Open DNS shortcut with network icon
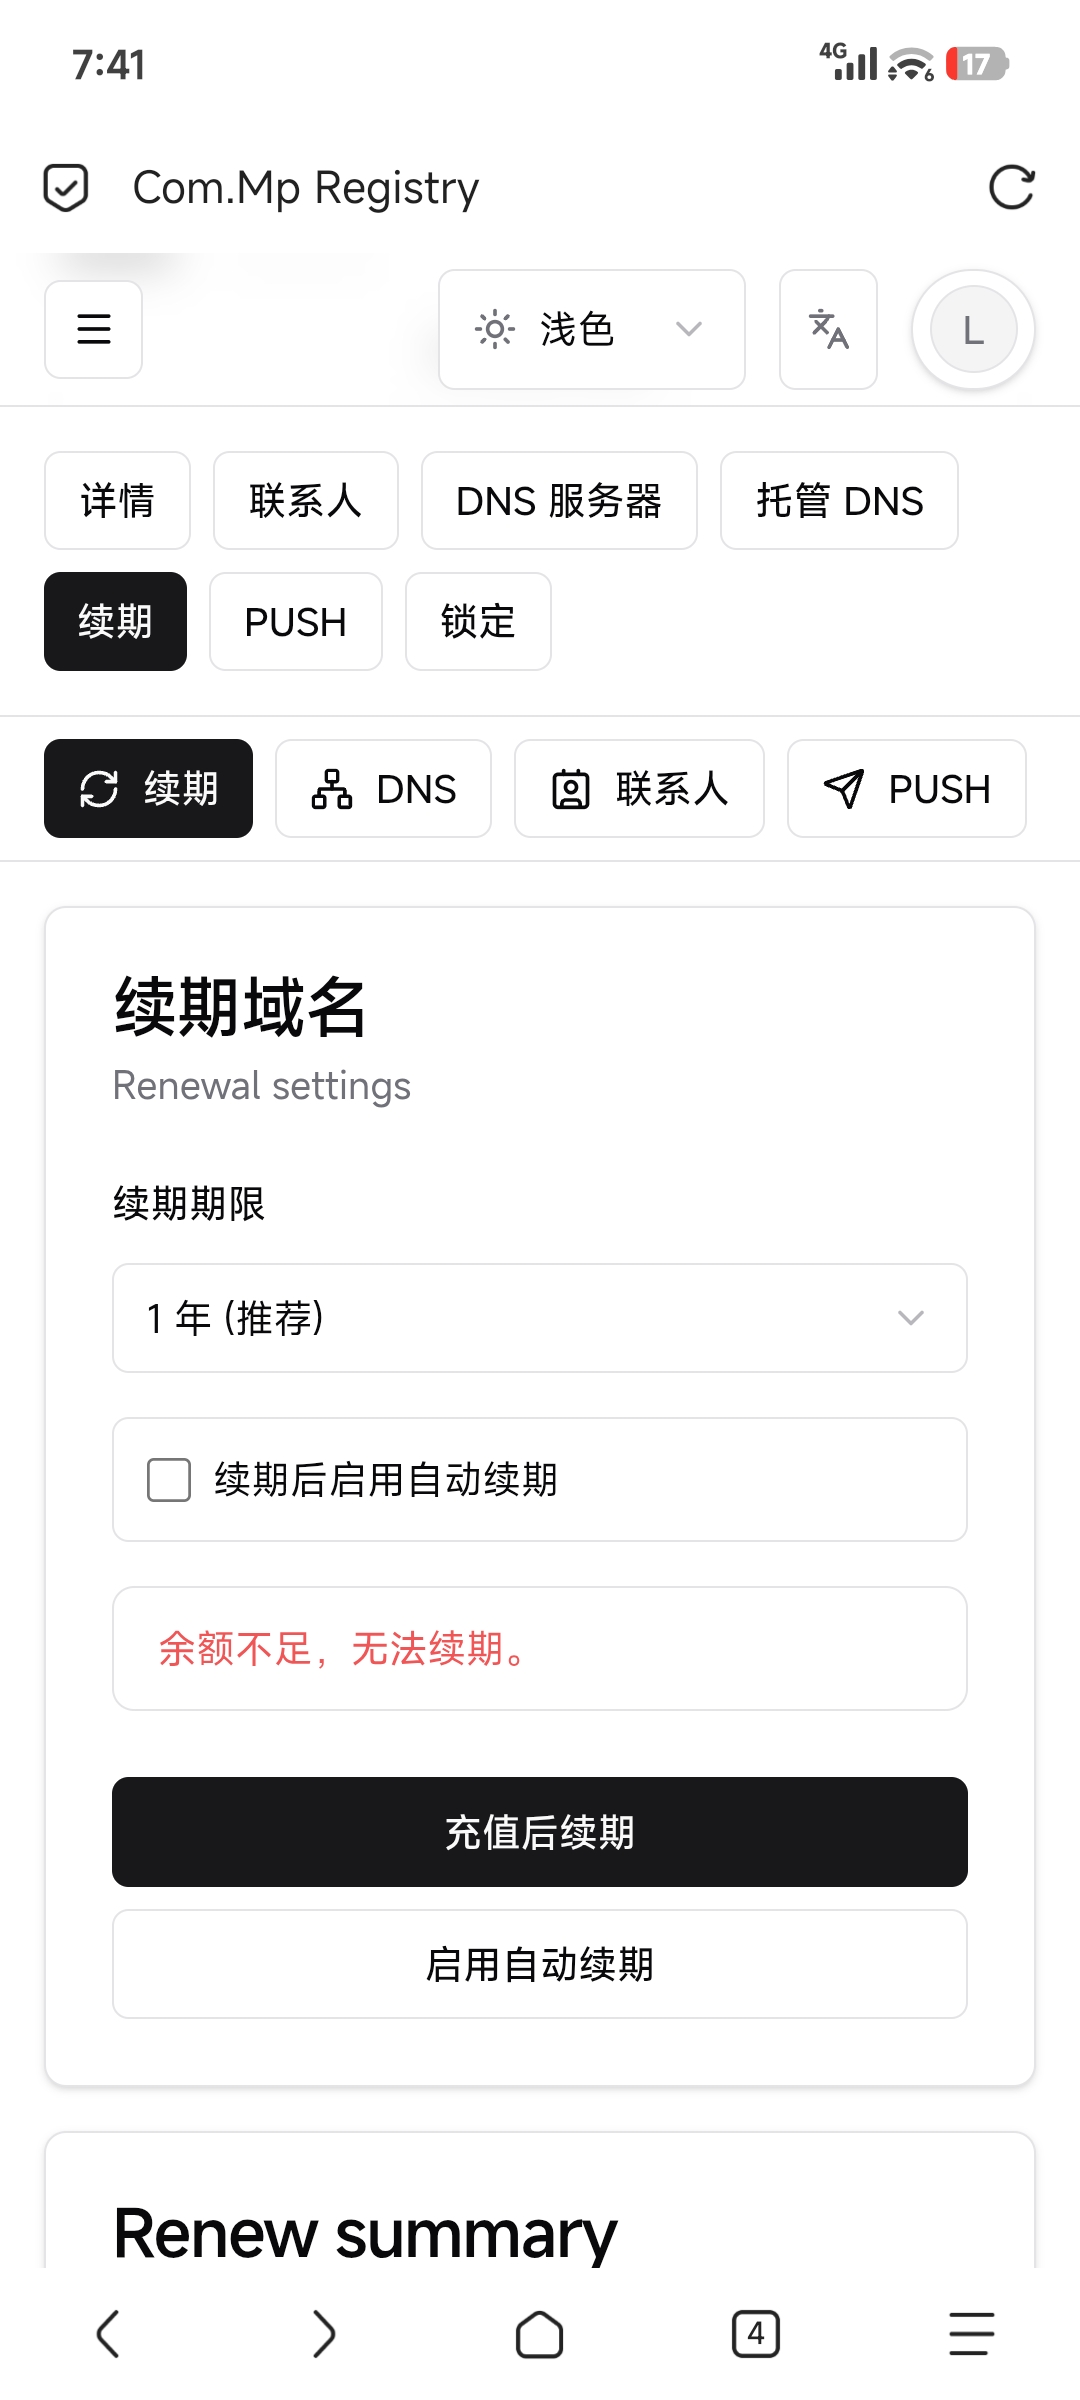Viewport: 1080px width, 2400px height. pos(384,789)
